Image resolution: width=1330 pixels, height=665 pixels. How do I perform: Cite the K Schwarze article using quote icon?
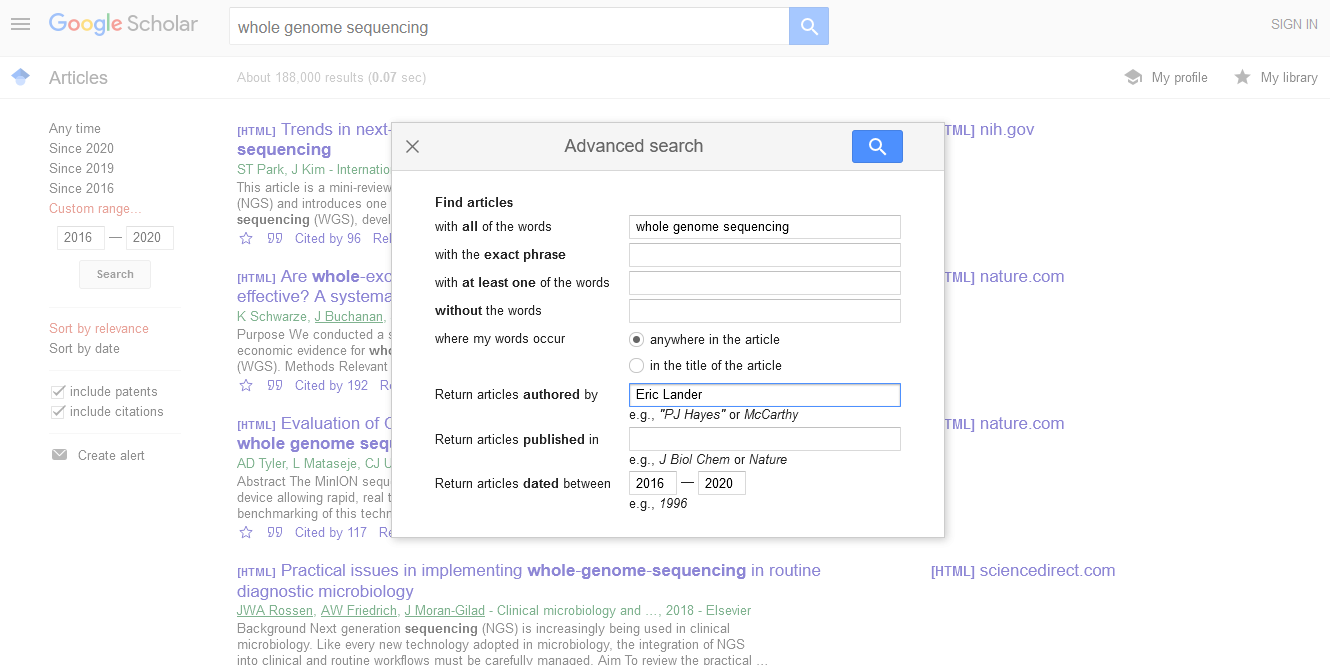click(275, 386)
